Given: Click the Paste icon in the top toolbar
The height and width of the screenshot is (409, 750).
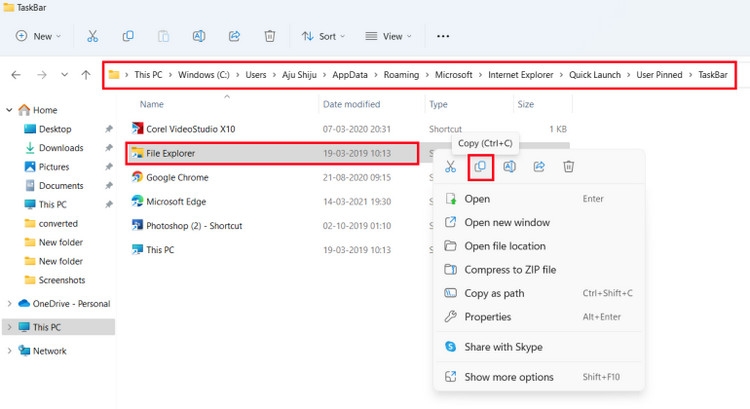Looking at the screenshot, I should pos(164,36).
